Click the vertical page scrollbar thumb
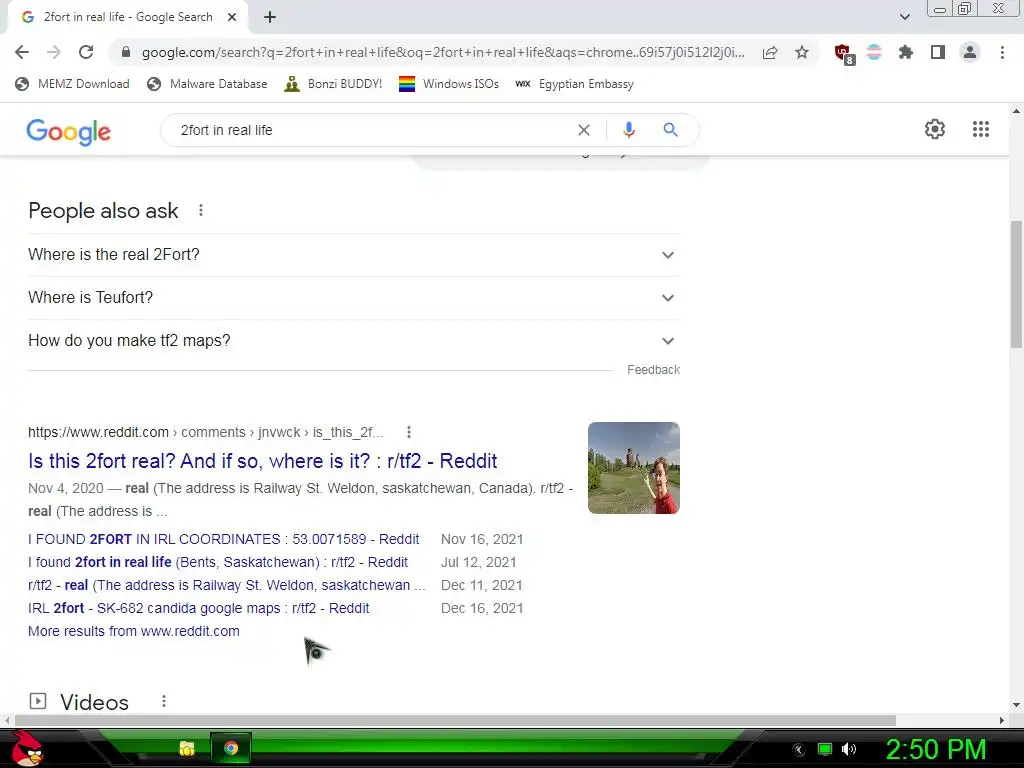 point(1016,285)
